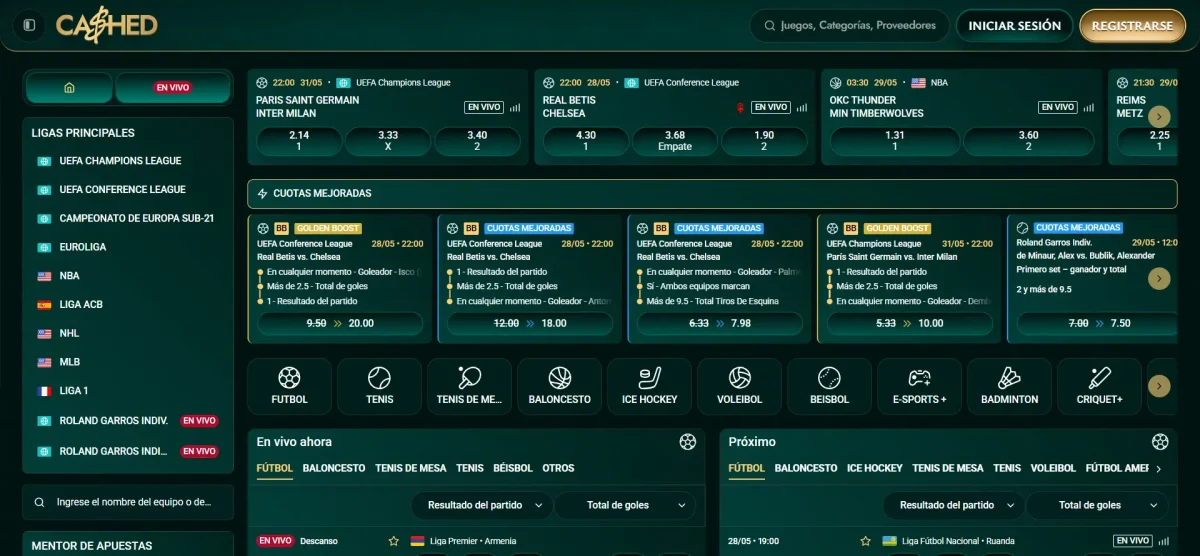The image size is (1200, 556).
Task: Click the home icon button
Action: tap(69, 88)
